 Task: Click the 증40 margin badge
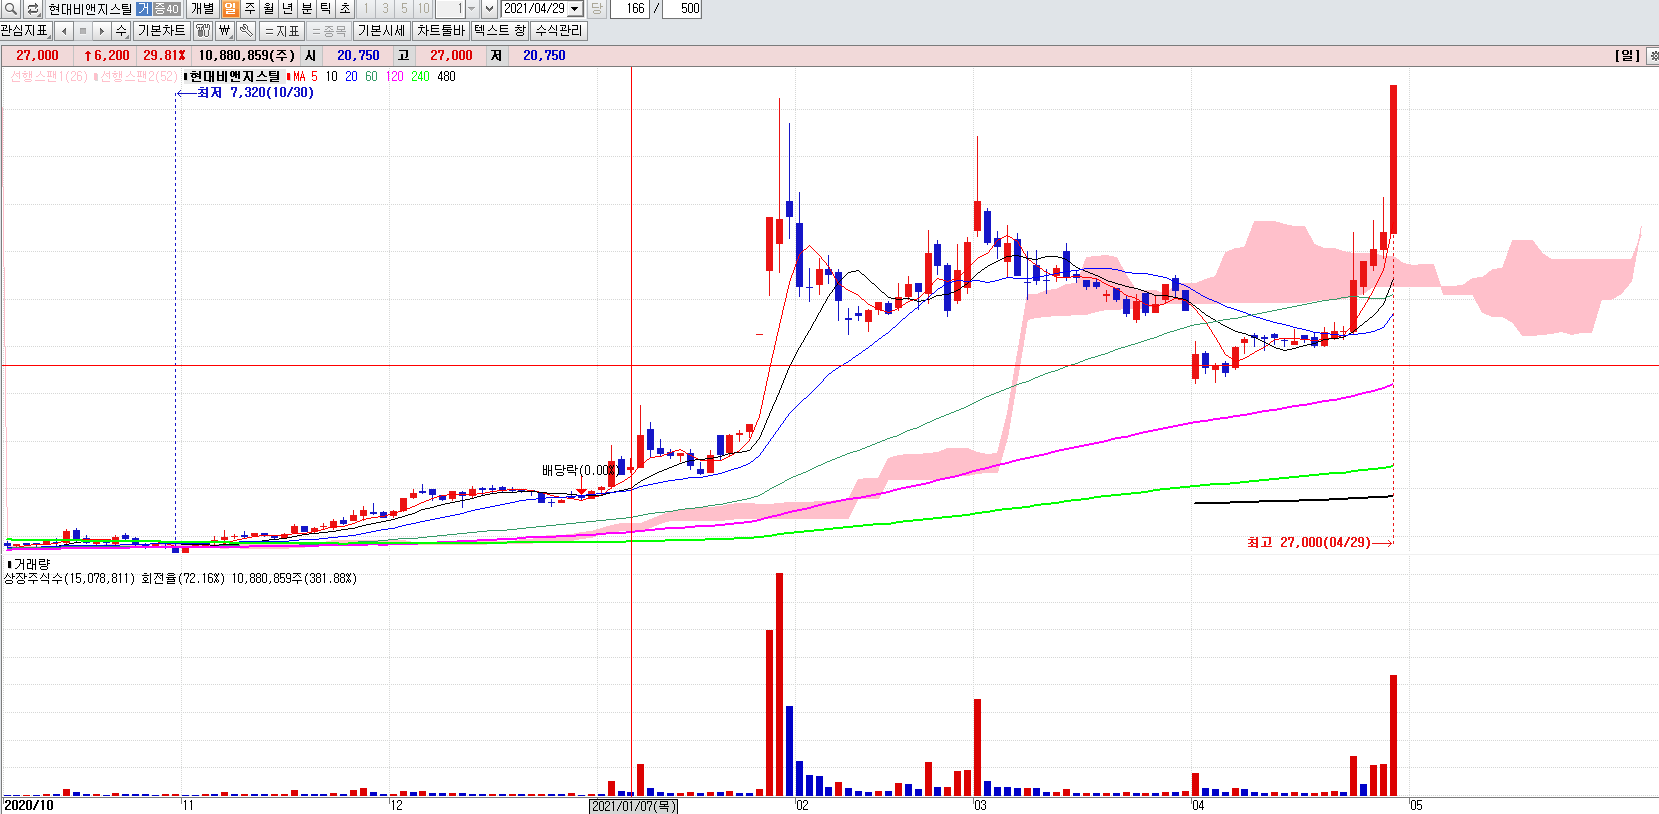166,9
